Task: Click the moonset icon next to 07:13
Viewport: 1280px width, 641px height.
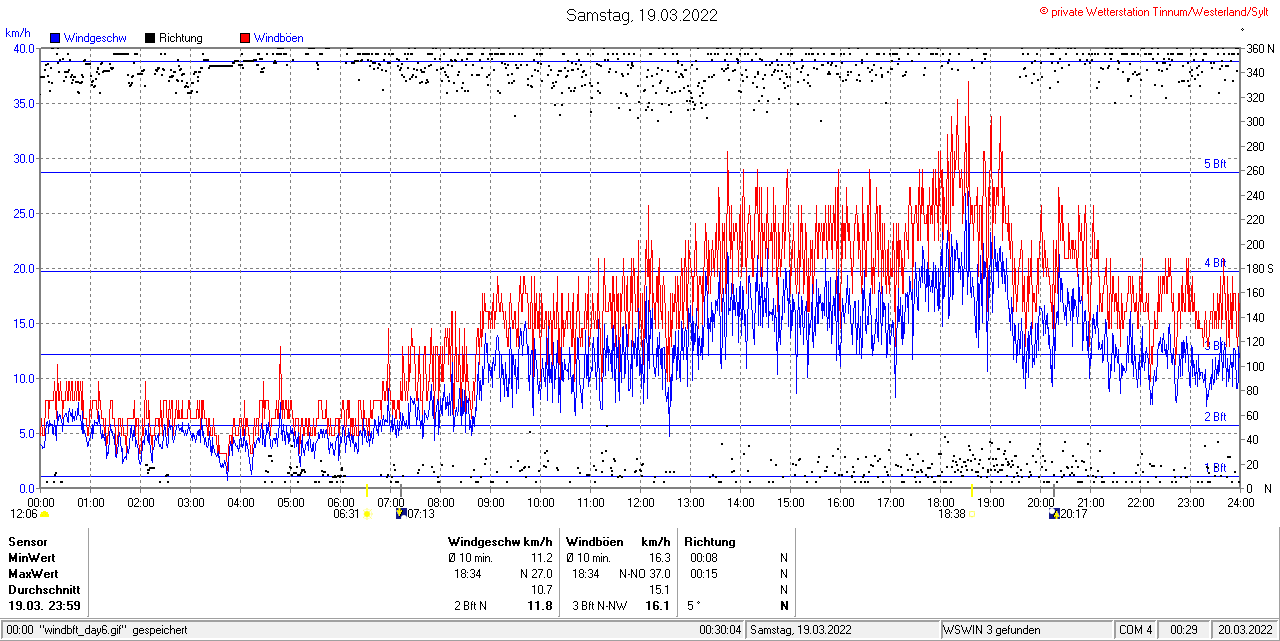Action: 401,514
